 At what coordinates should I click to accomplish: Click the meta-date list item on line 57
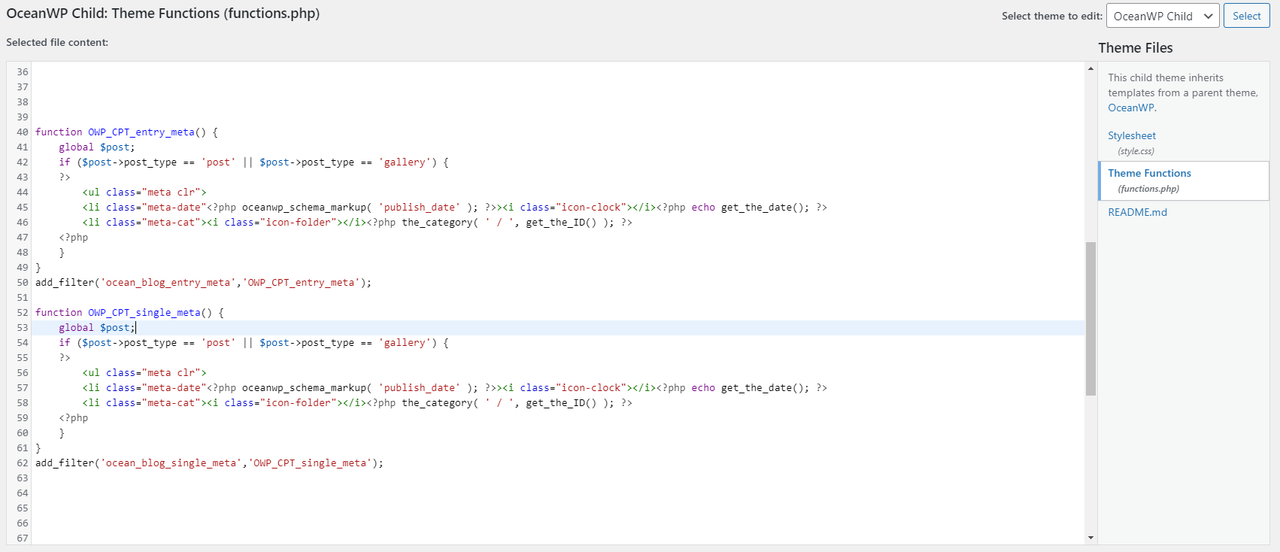point(455,387)
